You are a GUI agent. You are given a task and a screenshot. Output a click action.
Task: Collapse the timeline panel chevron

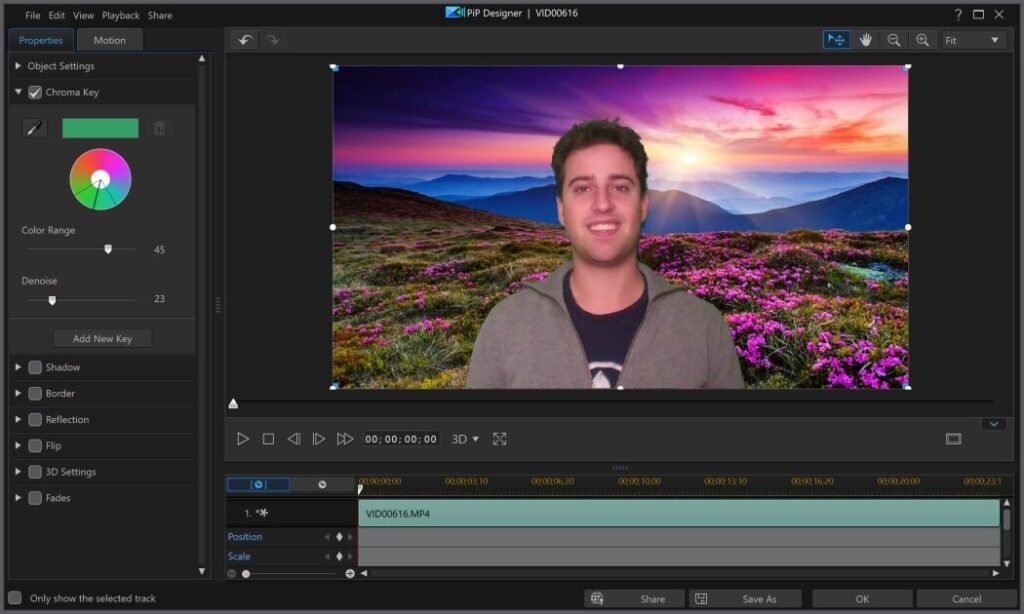[993, 424]
